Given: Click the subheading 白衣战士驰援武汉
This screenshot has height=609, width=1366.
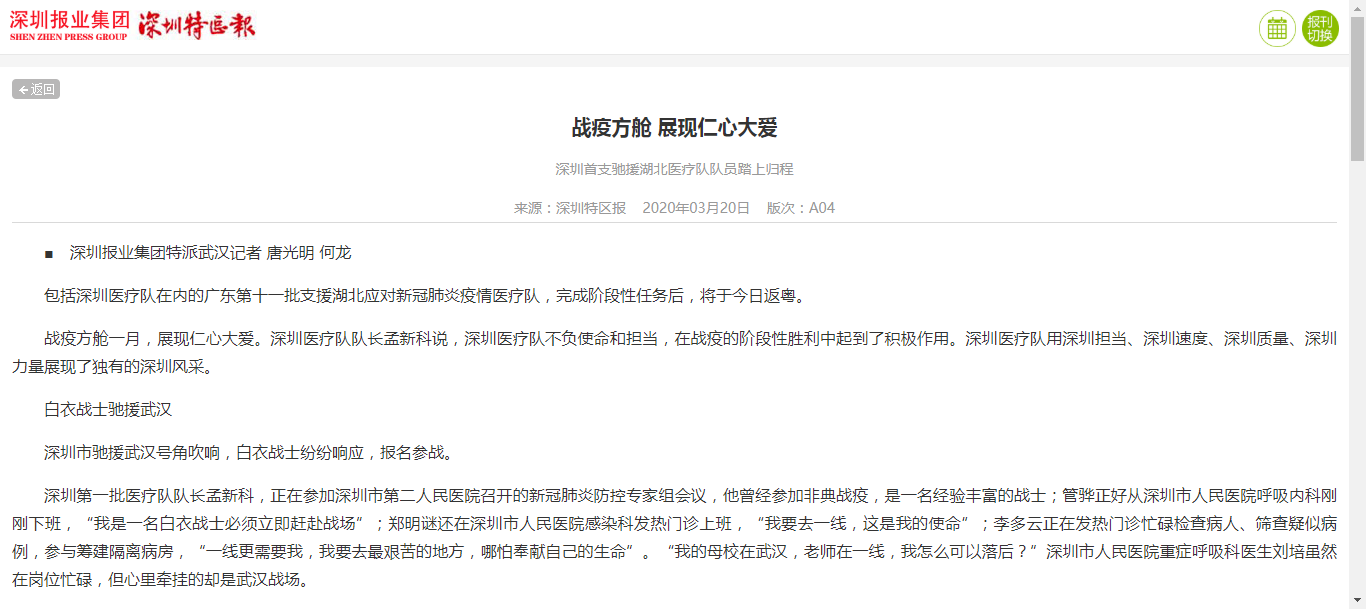Looking at the screenshot, I should click(x=108, y=410).
